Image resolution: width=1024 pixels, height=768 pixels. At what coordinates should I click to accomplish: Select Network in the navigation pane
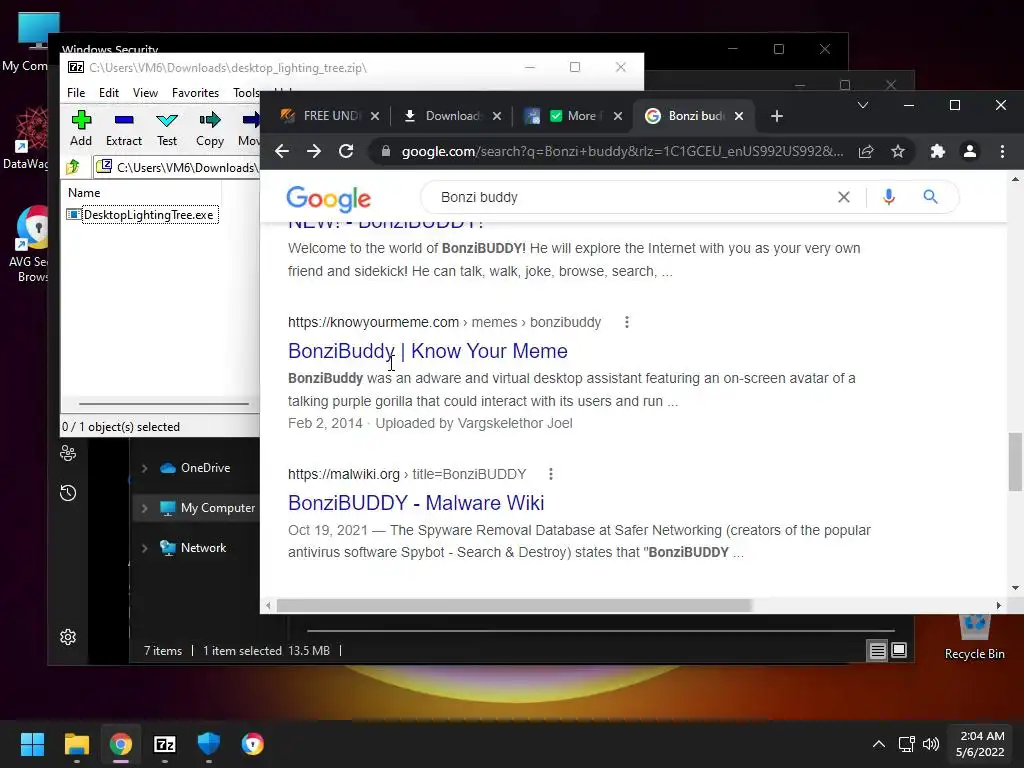click(193, 548)
